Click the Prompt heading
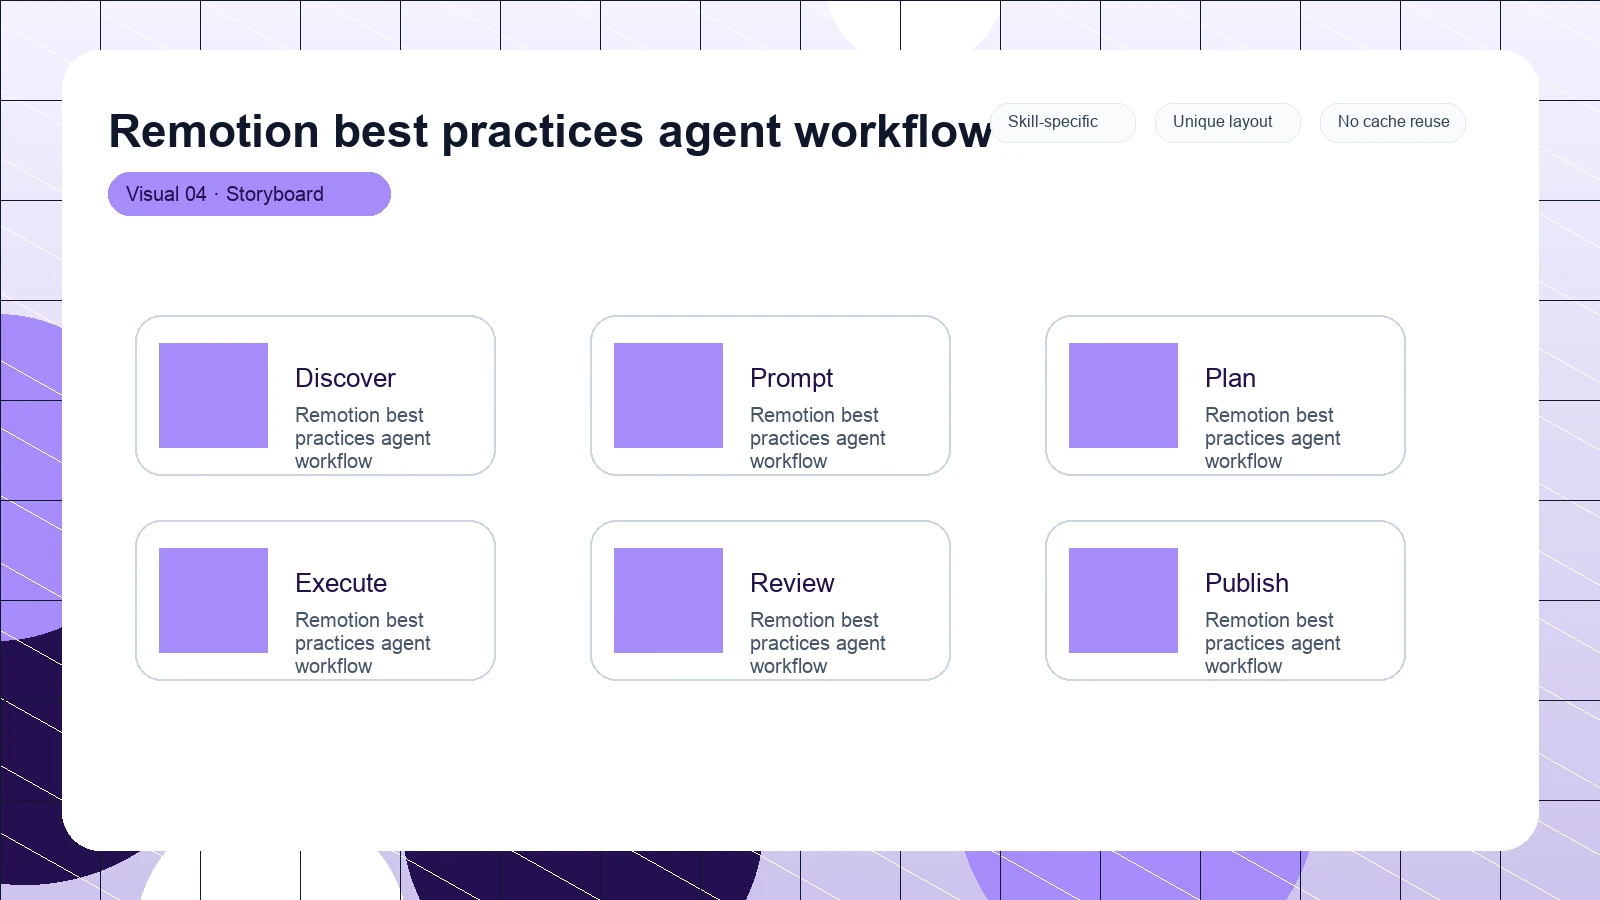1600x900 pixels. [791, 378]
